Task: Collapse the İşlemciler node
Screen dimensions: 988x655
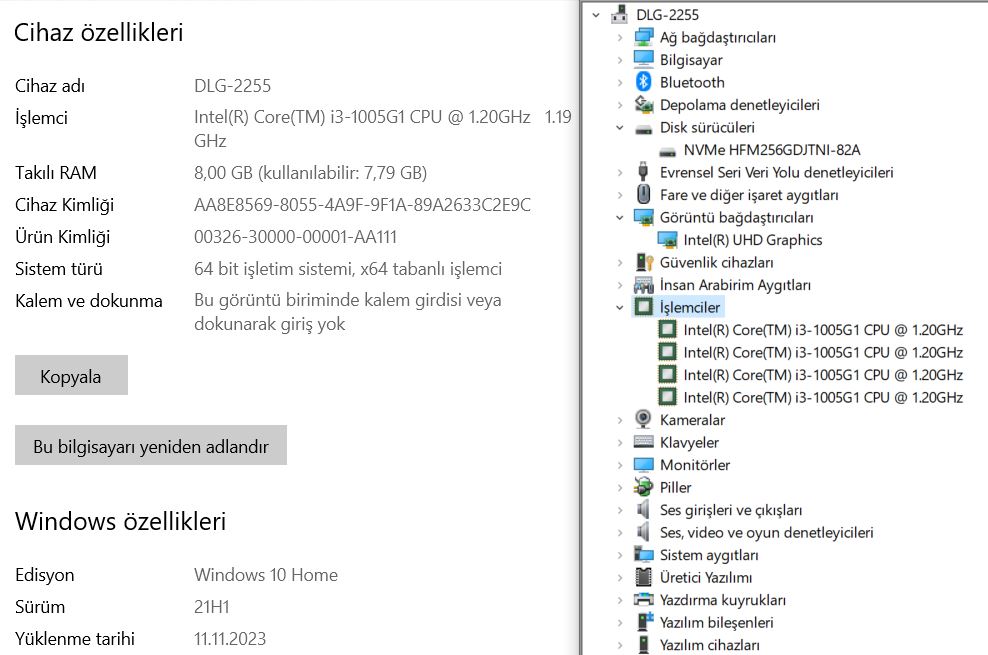Action: [620, 307]
